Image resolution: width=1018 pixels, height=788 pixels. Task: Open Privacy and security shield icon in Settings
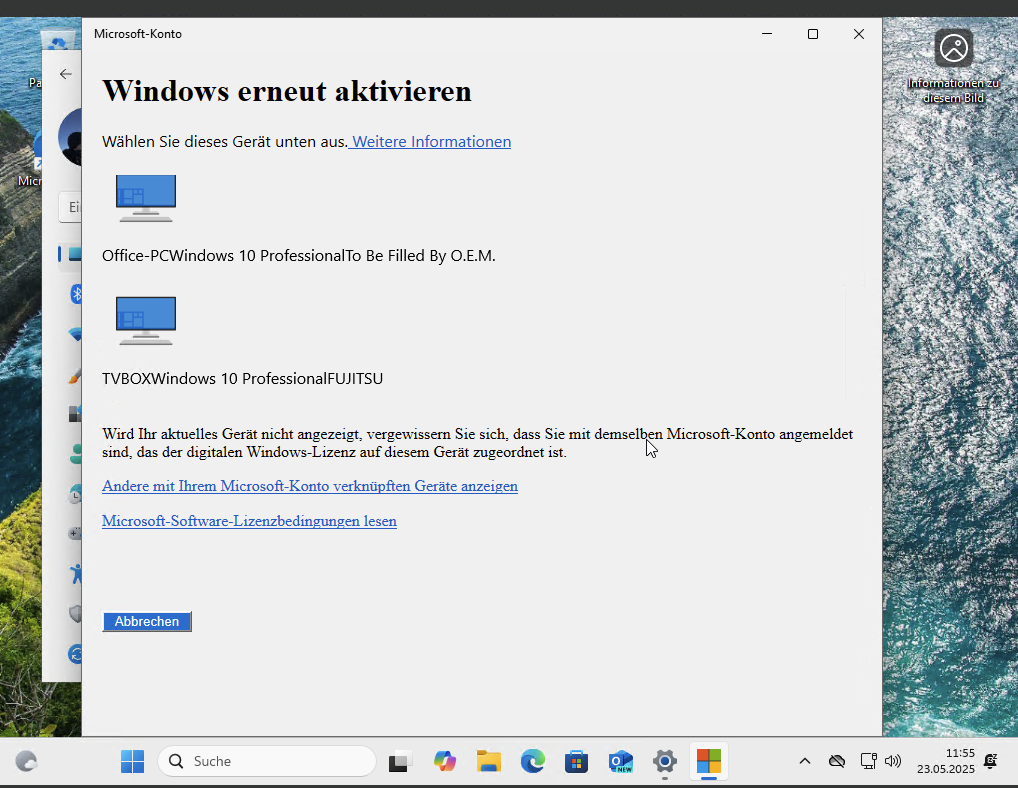pos(75,613)
